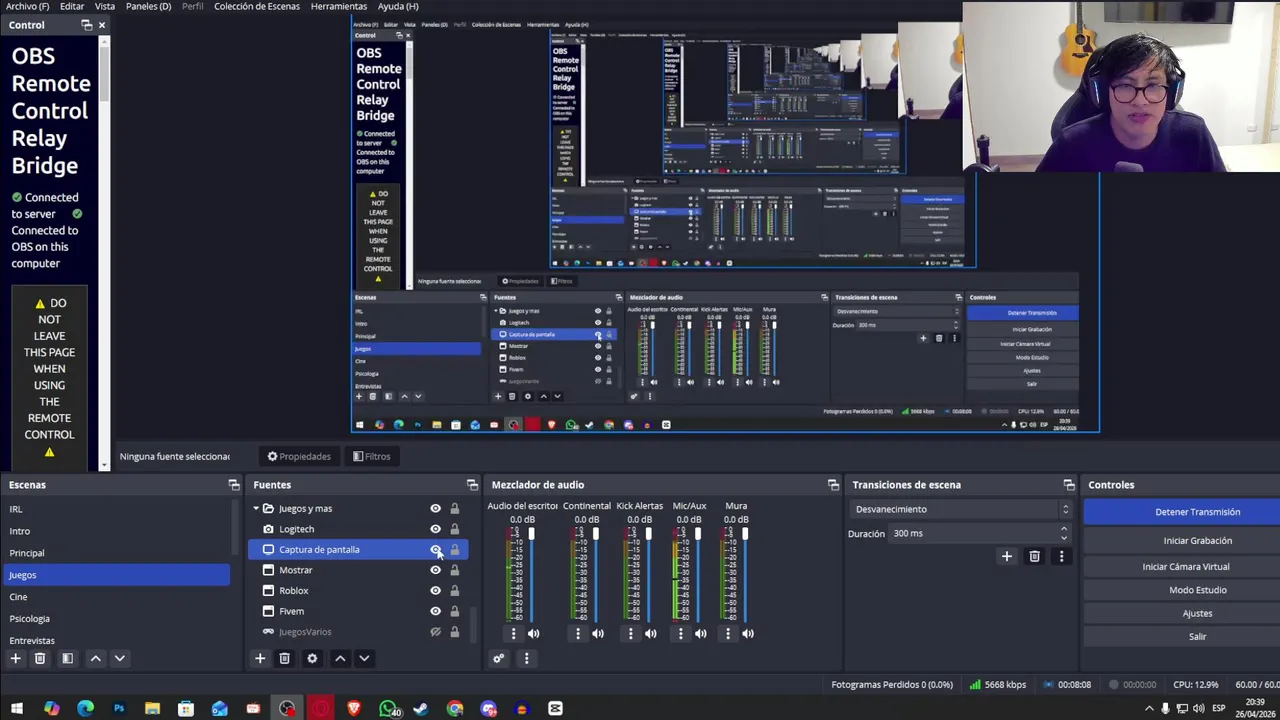Move the selected scene down
1280x720 pixels.
(x=119, y=658)
